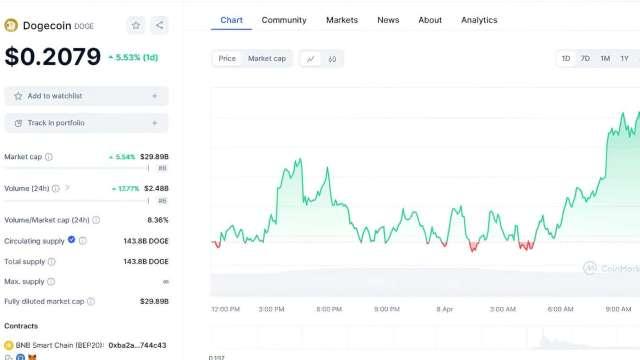
Task: Expand Track in portfolio plus
Action: tap(155, 123)
